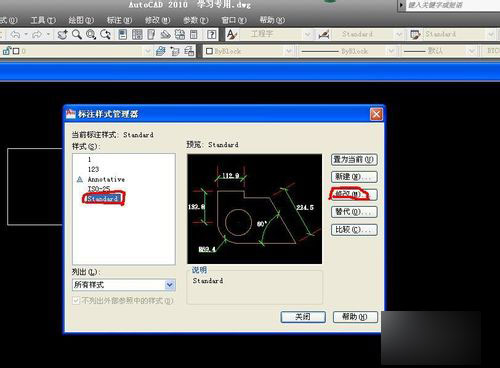The width and height of the screenshot is (500, 368).
Task: Open the 帮助(H) menu
Action: pyautogui.click(x=272, y=20)
